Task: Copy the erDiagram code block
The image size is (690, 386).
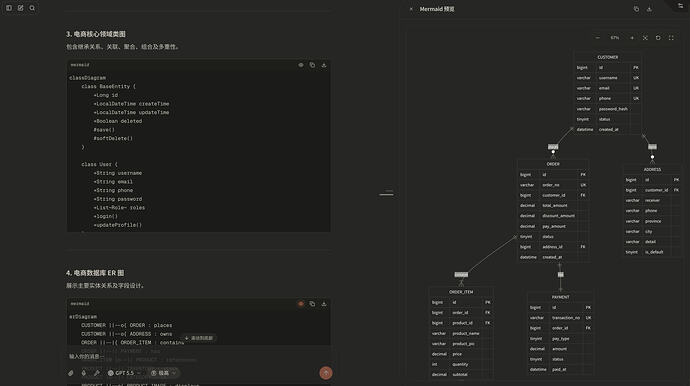Action: [x=312, y=304]
